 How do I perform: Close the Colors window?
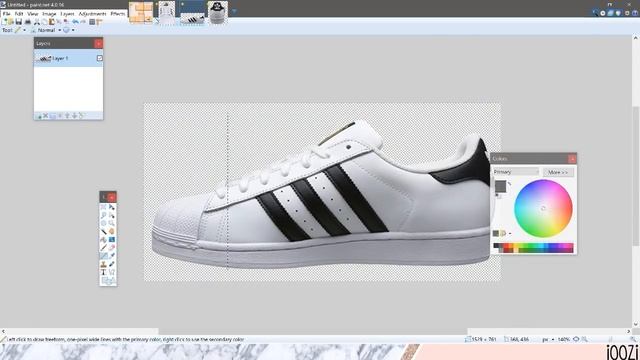coord(572,158)
